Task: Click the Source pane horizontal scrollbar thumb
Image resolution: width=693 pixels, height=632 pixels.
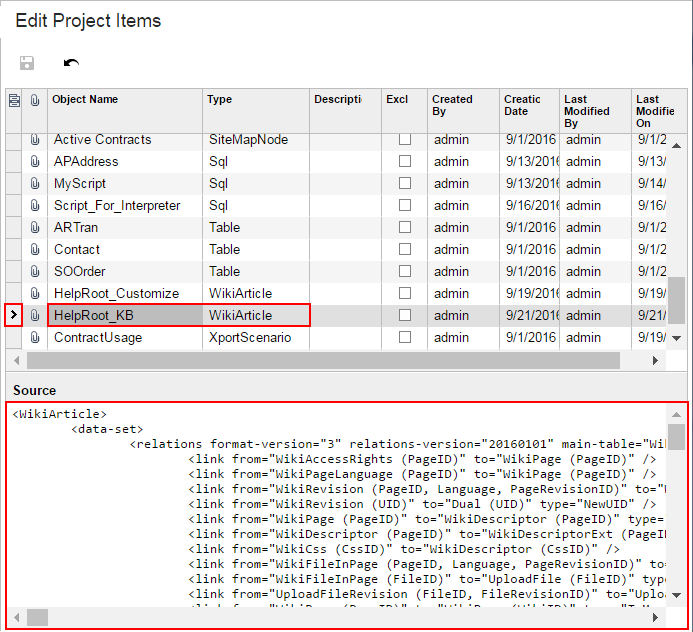Action: coord(37,618)
